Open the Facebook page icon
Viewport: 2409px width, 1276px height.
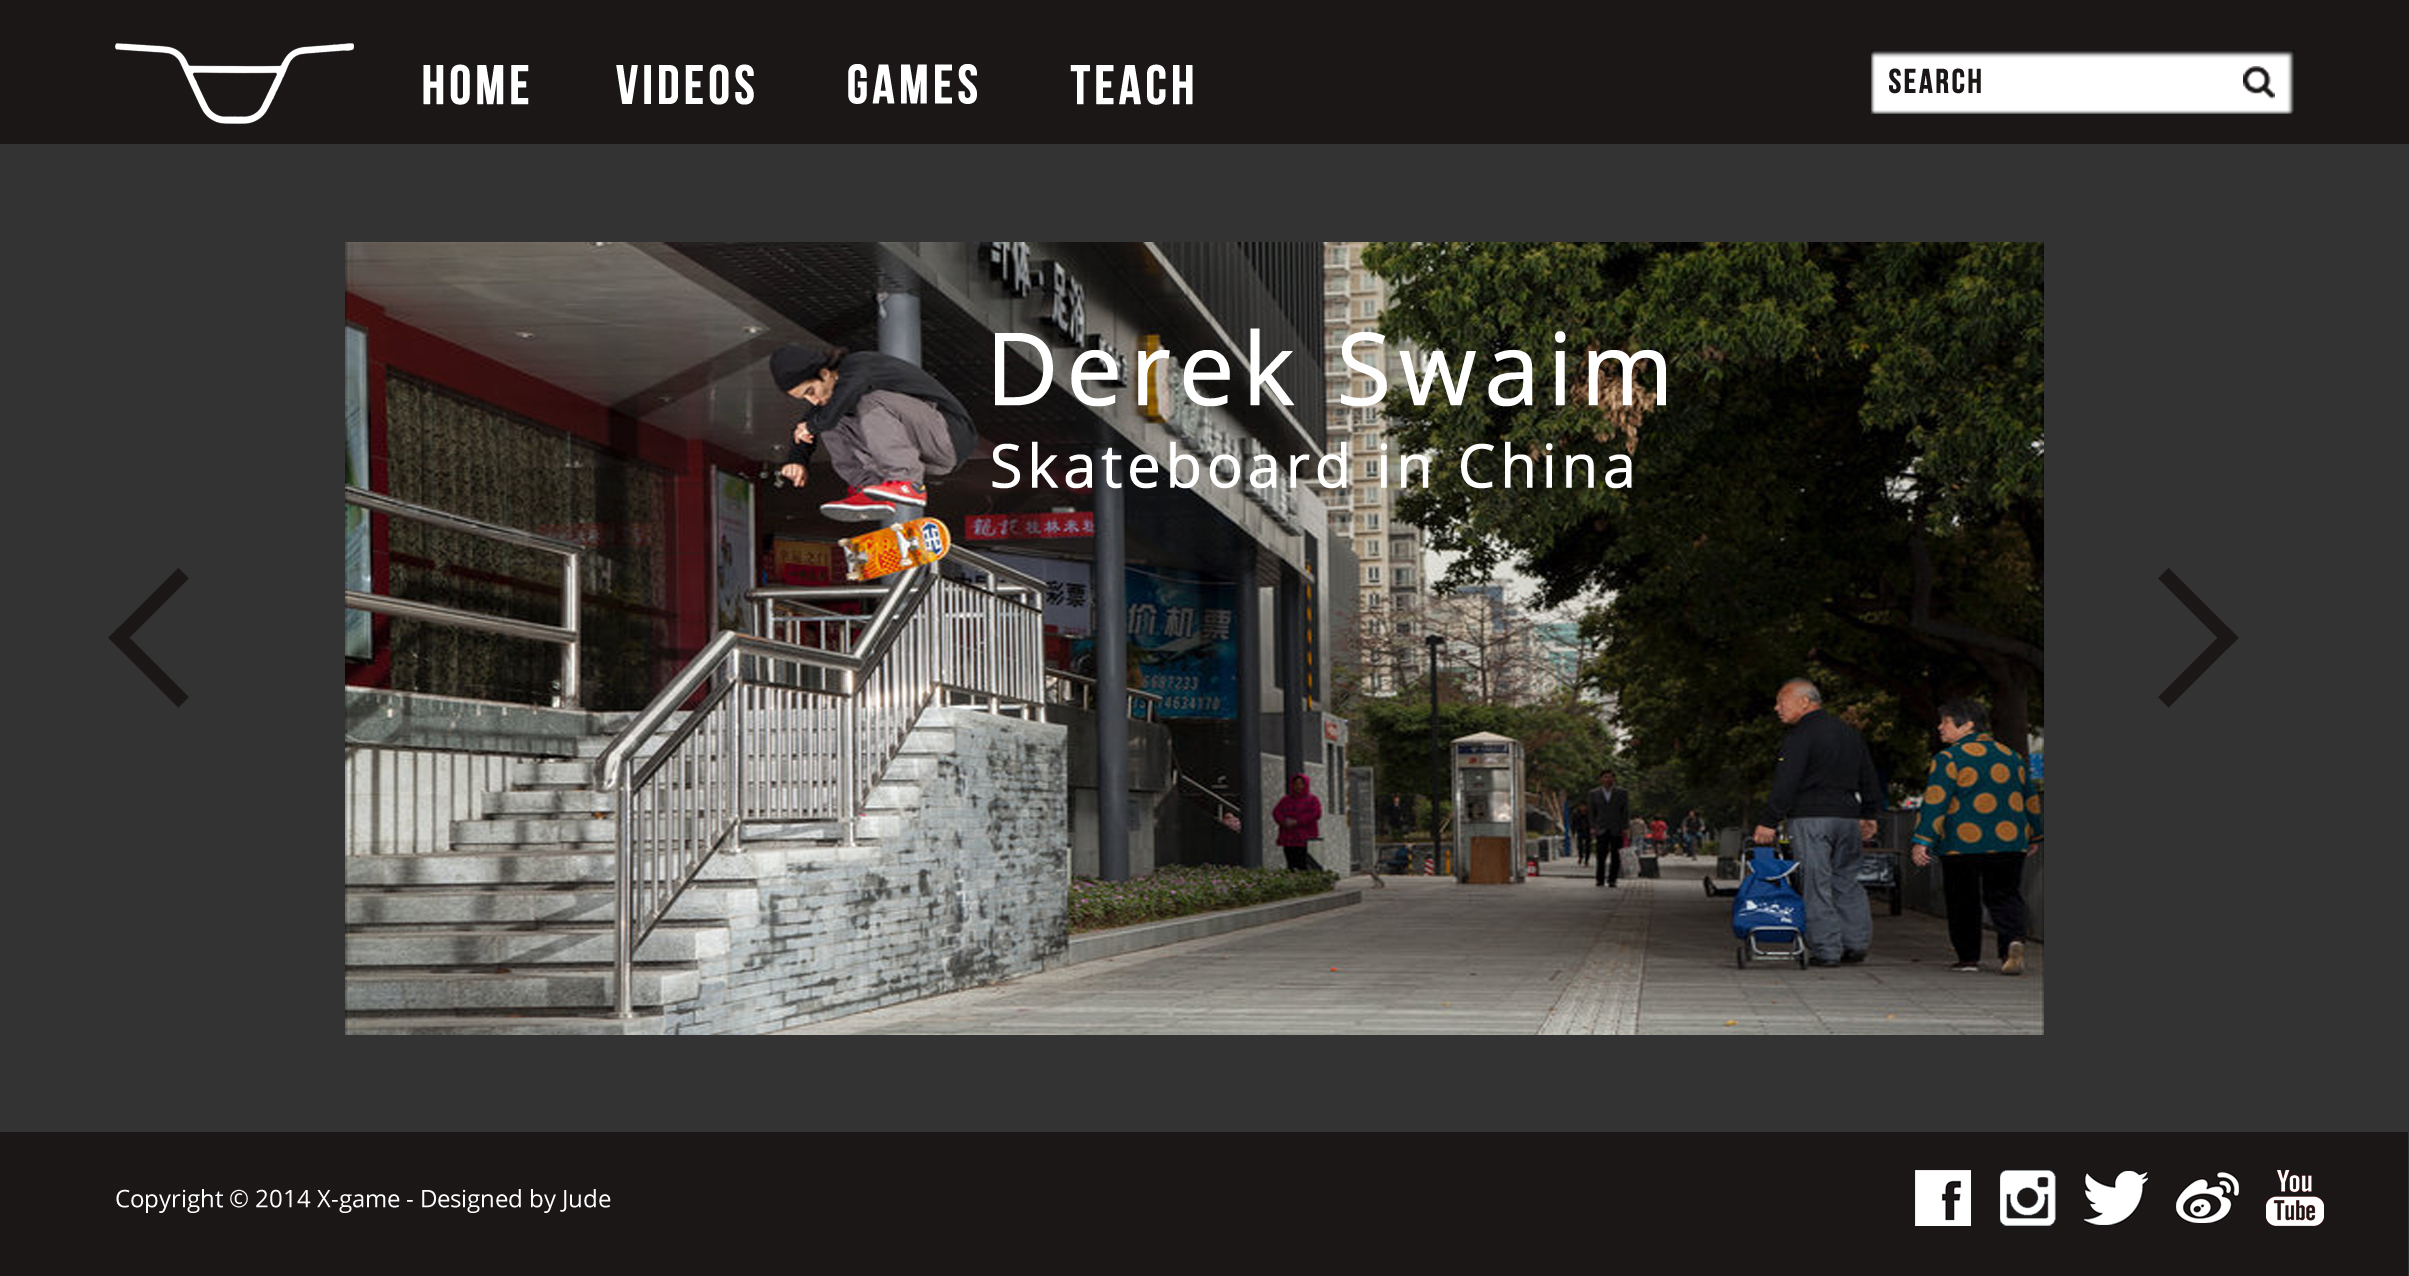tap(1942, 1197)
